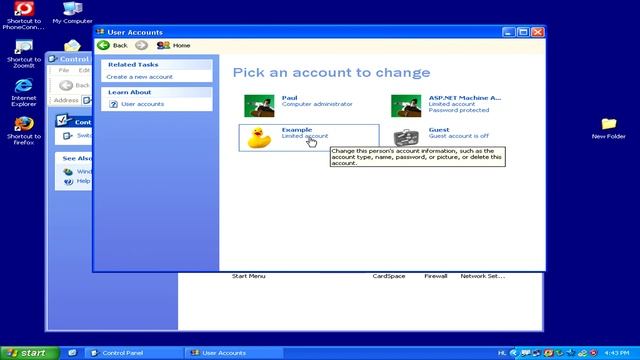Click the User Accounts title bar icon

point(100,32)
